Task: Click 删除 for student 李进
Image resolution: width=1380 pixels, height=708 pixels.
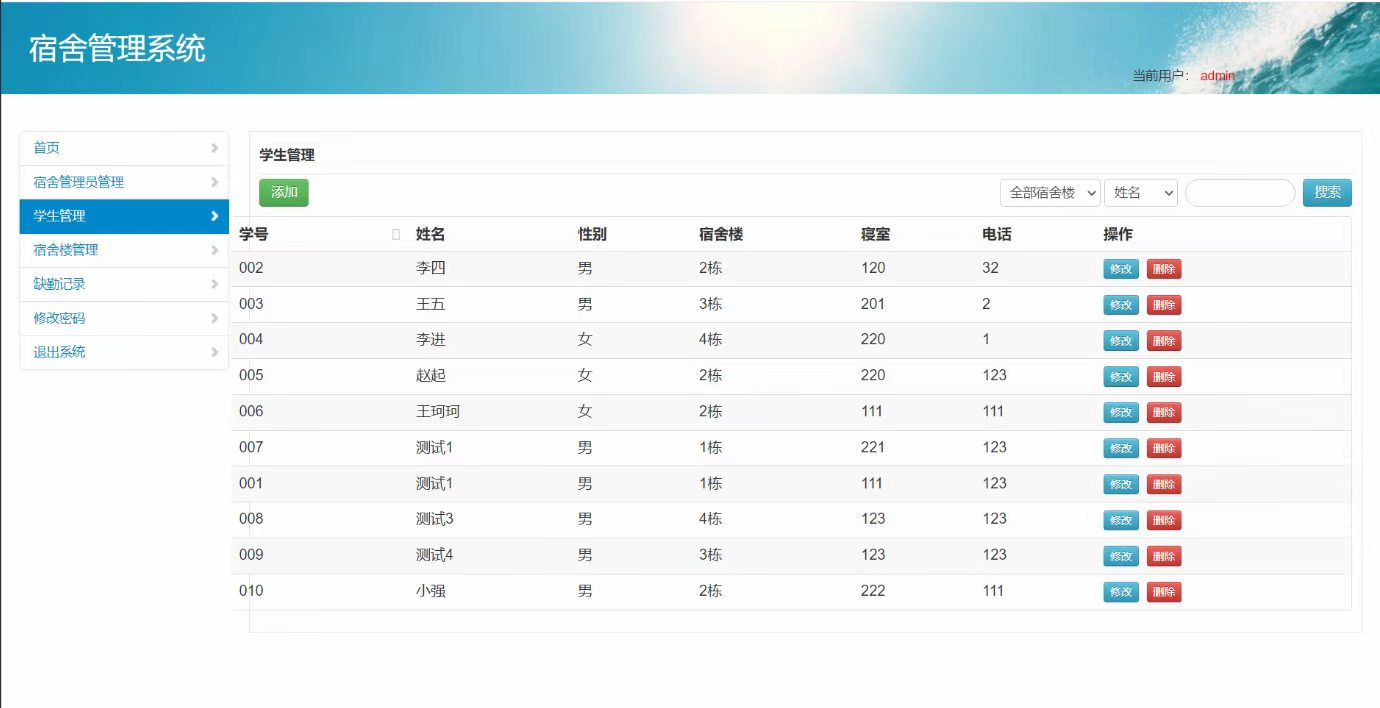Action: click(x=1163, y=341)
